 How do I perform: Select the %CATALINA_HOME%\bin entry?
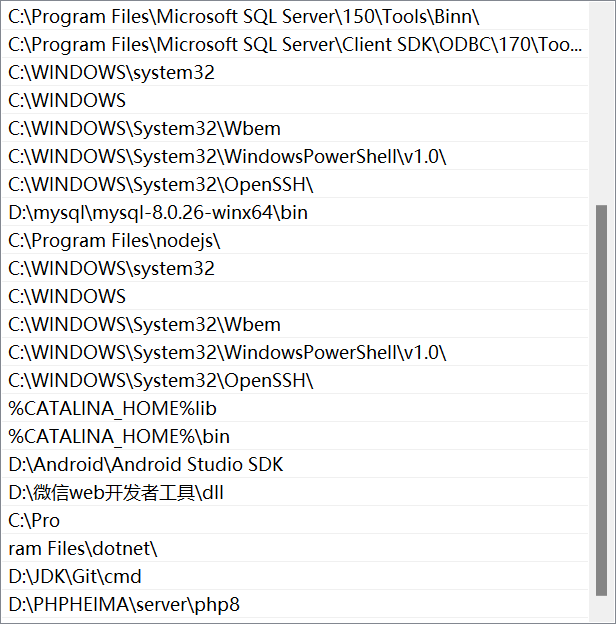tap(295, 436)
